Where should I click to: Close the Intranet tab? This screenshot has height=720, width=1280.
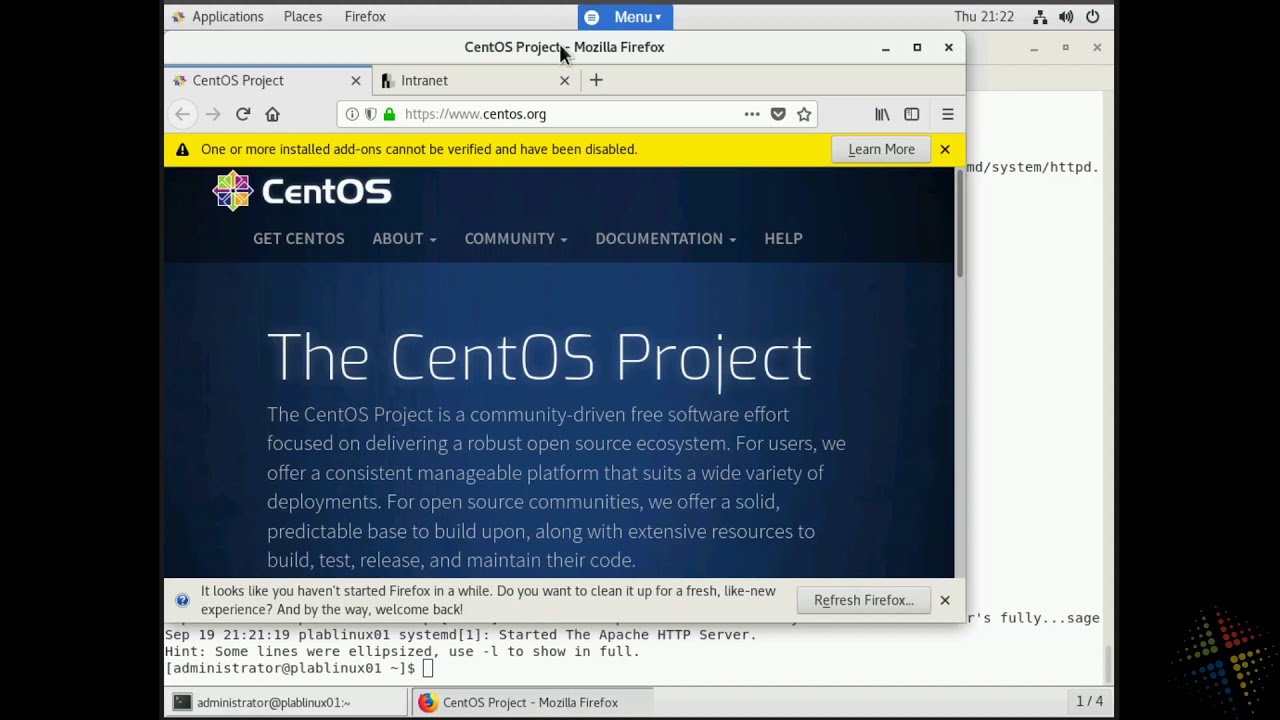564,80
